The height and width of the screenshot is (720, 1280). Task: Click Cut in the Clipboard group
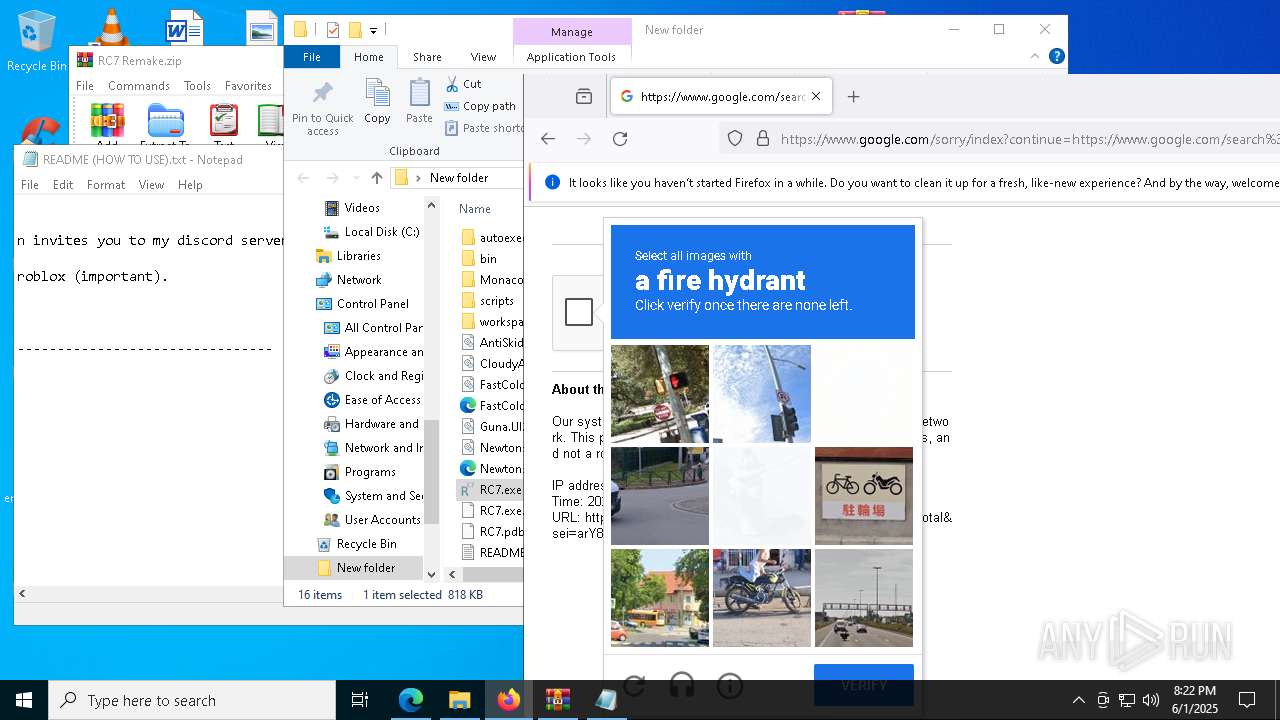coord(464,84)
